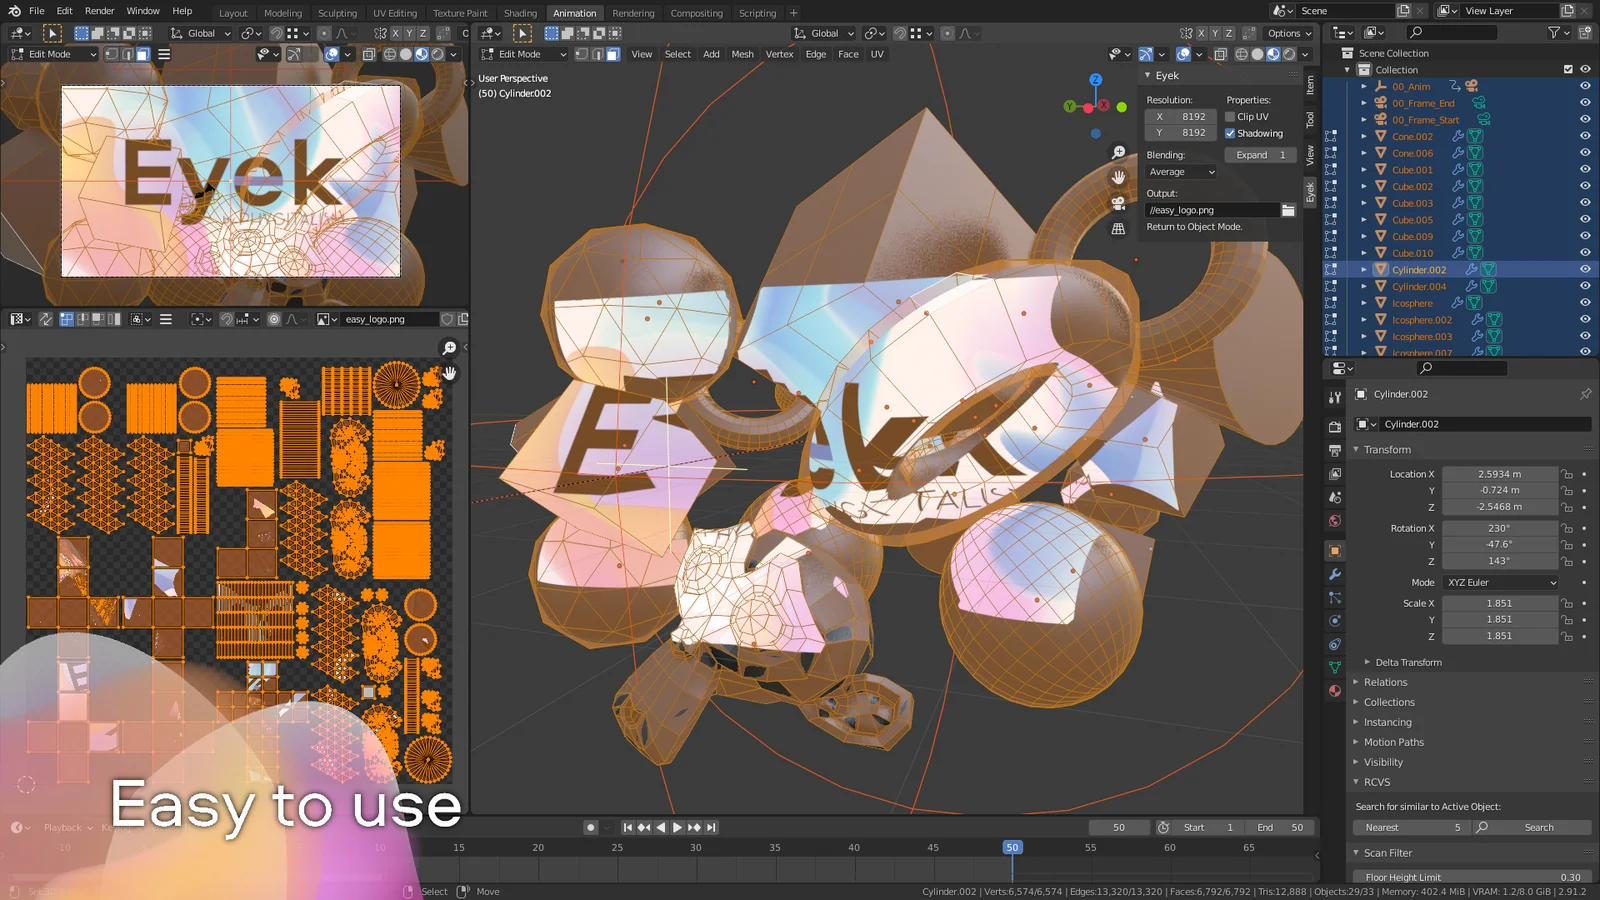Click the Search button in RCVS panel
Viewport: 1600px width, 900px height.
[1538, 827]
